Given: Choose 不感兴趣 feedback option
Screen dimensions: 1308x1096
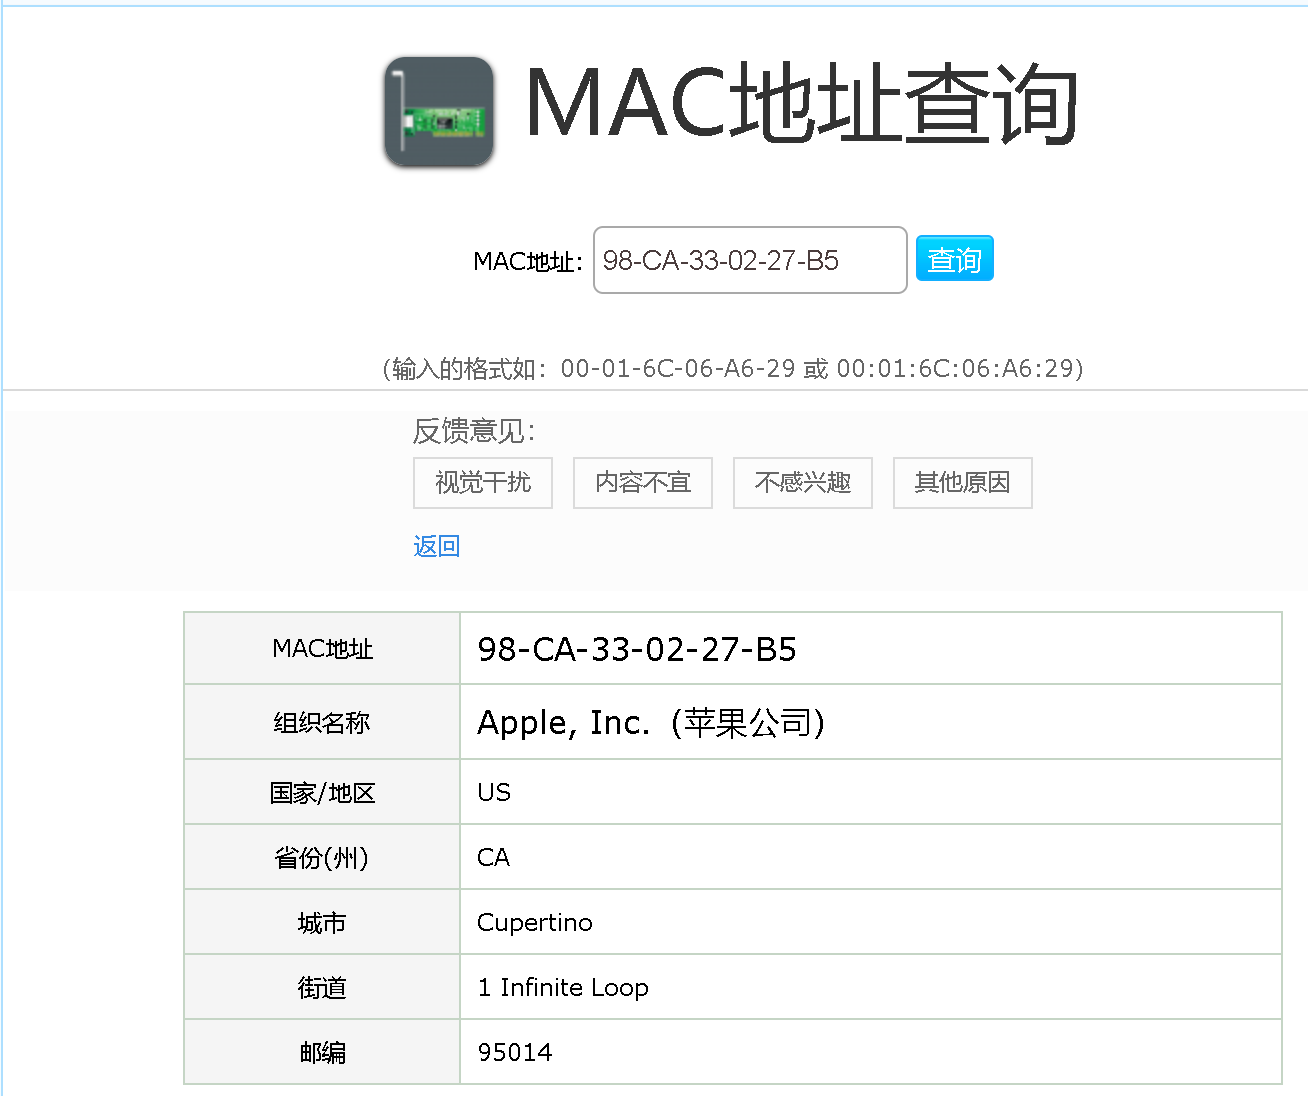Looking at the screenshot, I should [803, 483].
